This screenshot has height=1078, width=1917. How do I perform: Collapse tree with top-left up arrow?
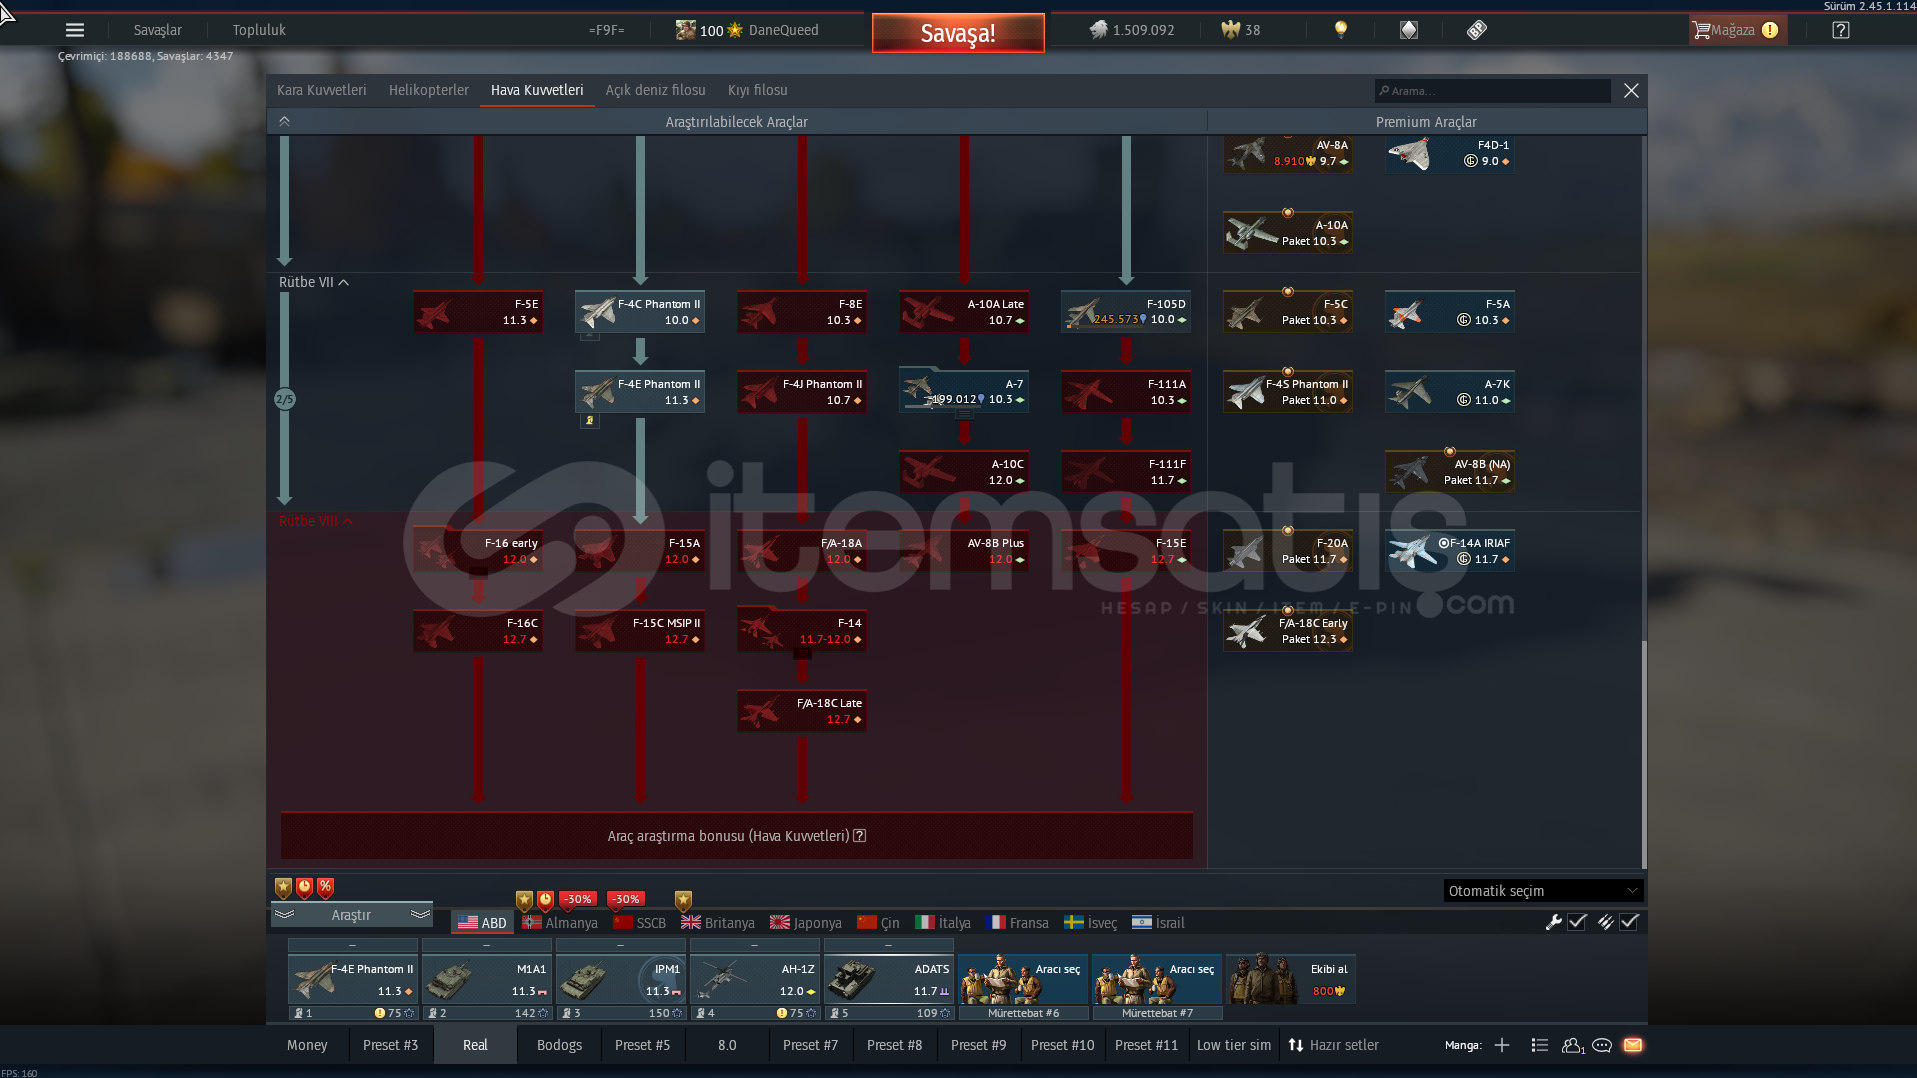pos(285,121)
